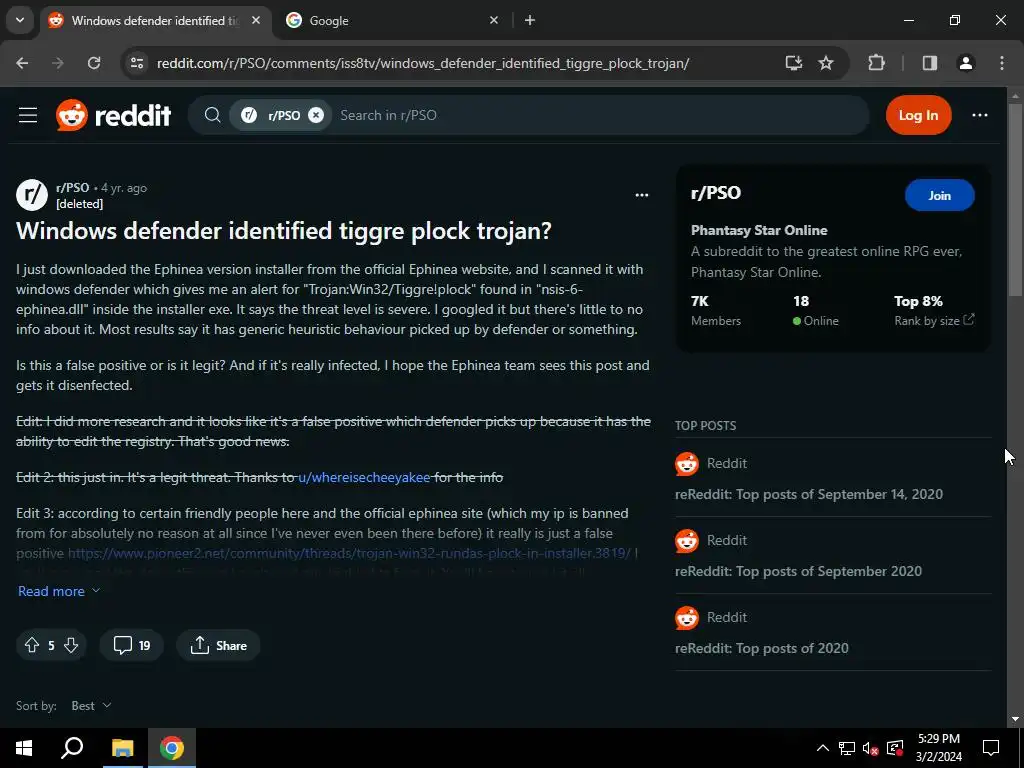This screenshot has height=768, width=1024.
Task: Open the Sort by Best dropdown
Action: (x=91, y=706)
